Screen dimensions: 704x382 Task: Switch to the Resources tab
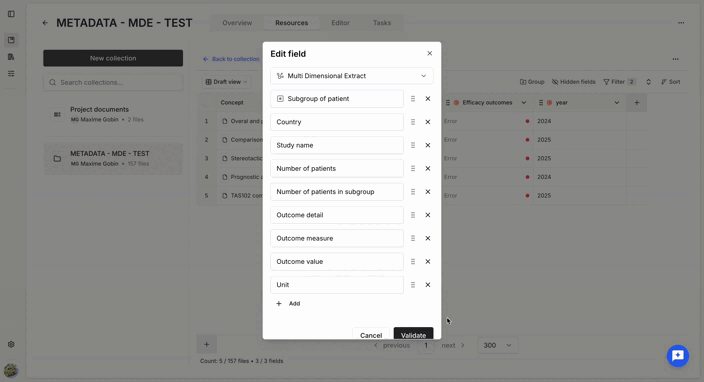point(291,23)
